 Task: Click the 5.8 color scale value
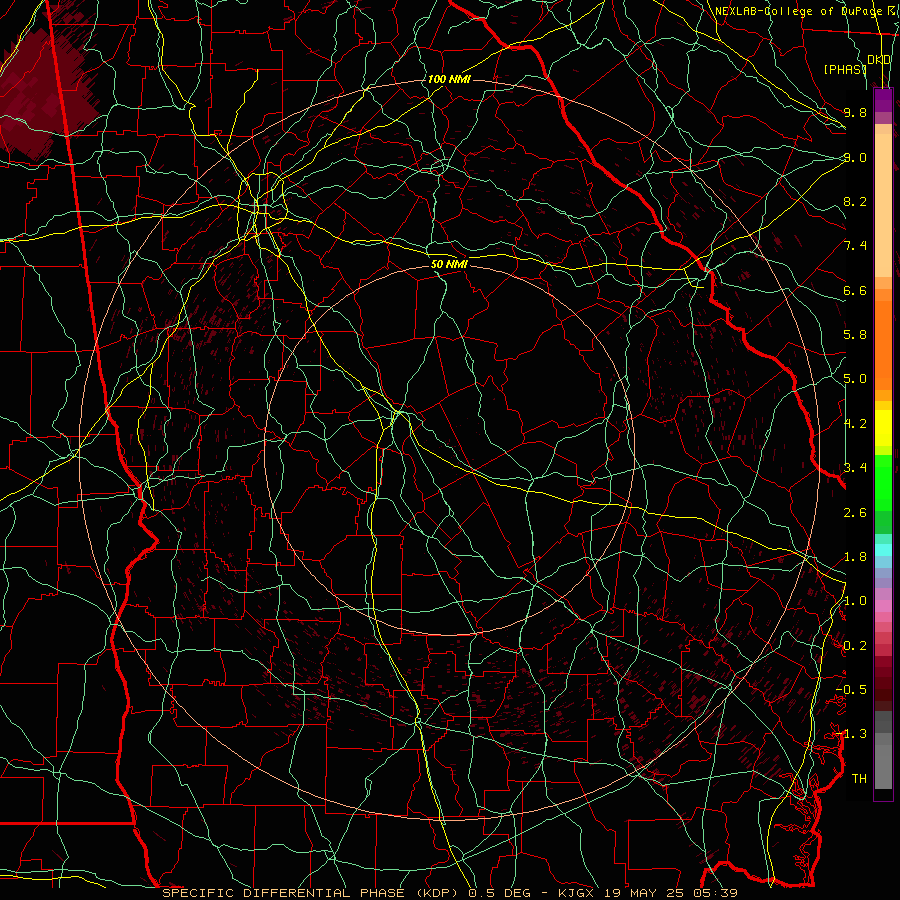tap(855, 335)
